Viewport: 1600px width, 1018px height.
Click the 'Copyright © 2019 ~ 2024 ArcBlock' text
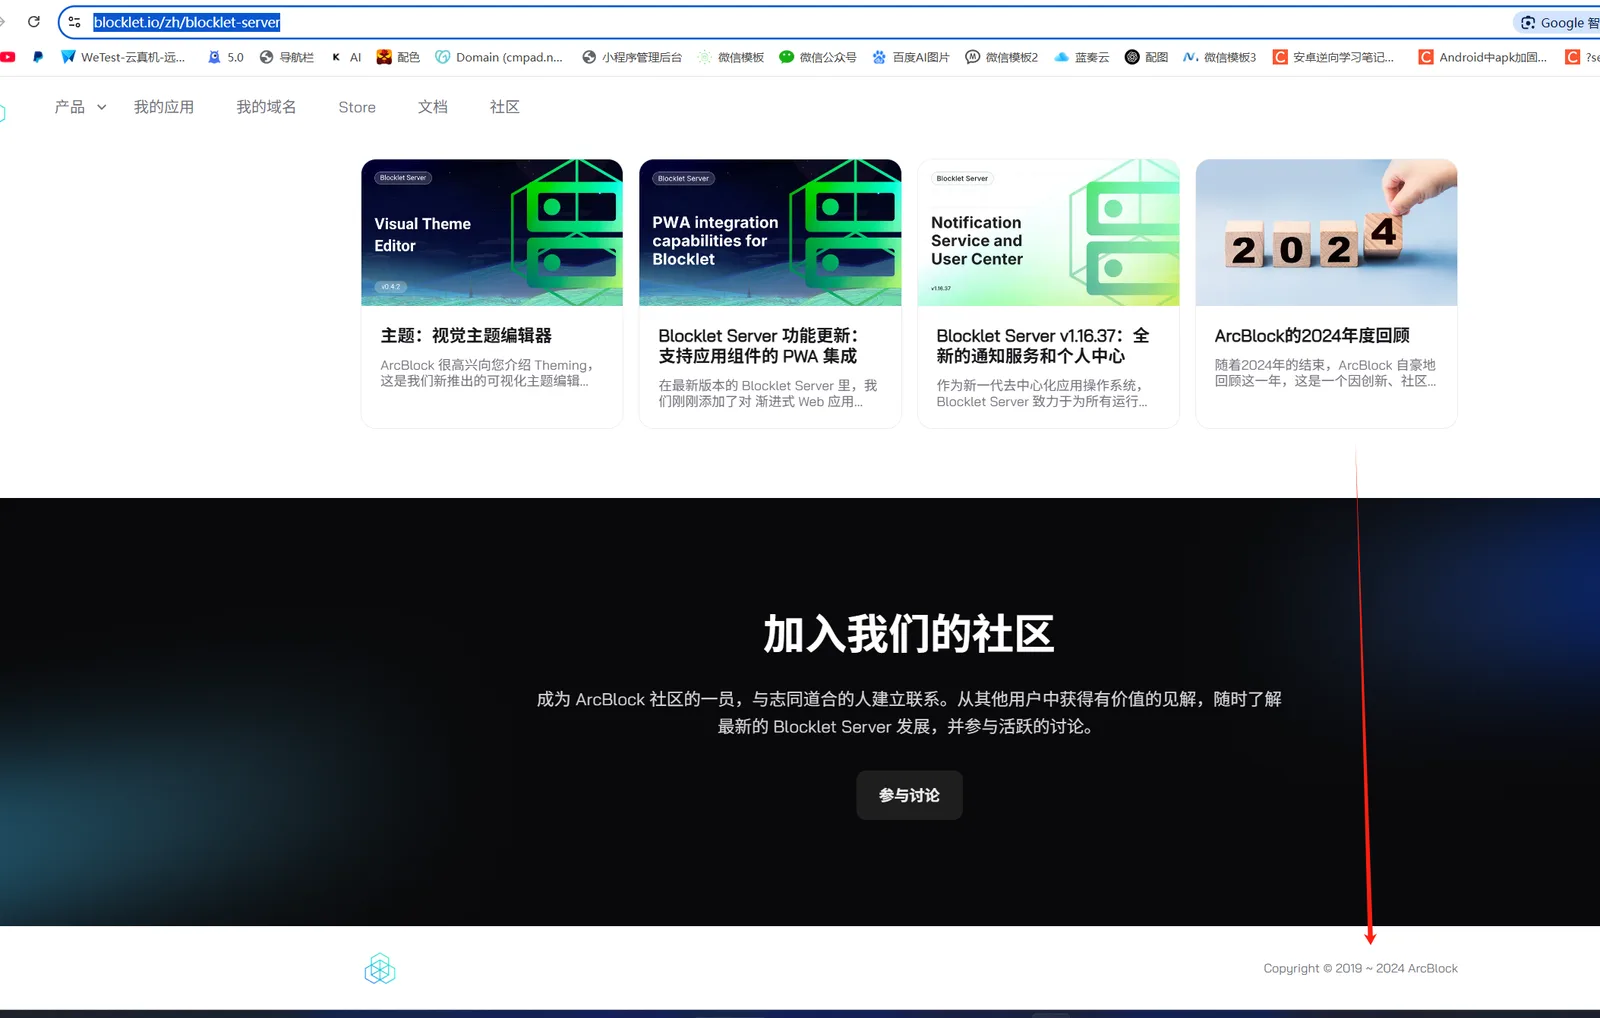[x=1360, y=968]
